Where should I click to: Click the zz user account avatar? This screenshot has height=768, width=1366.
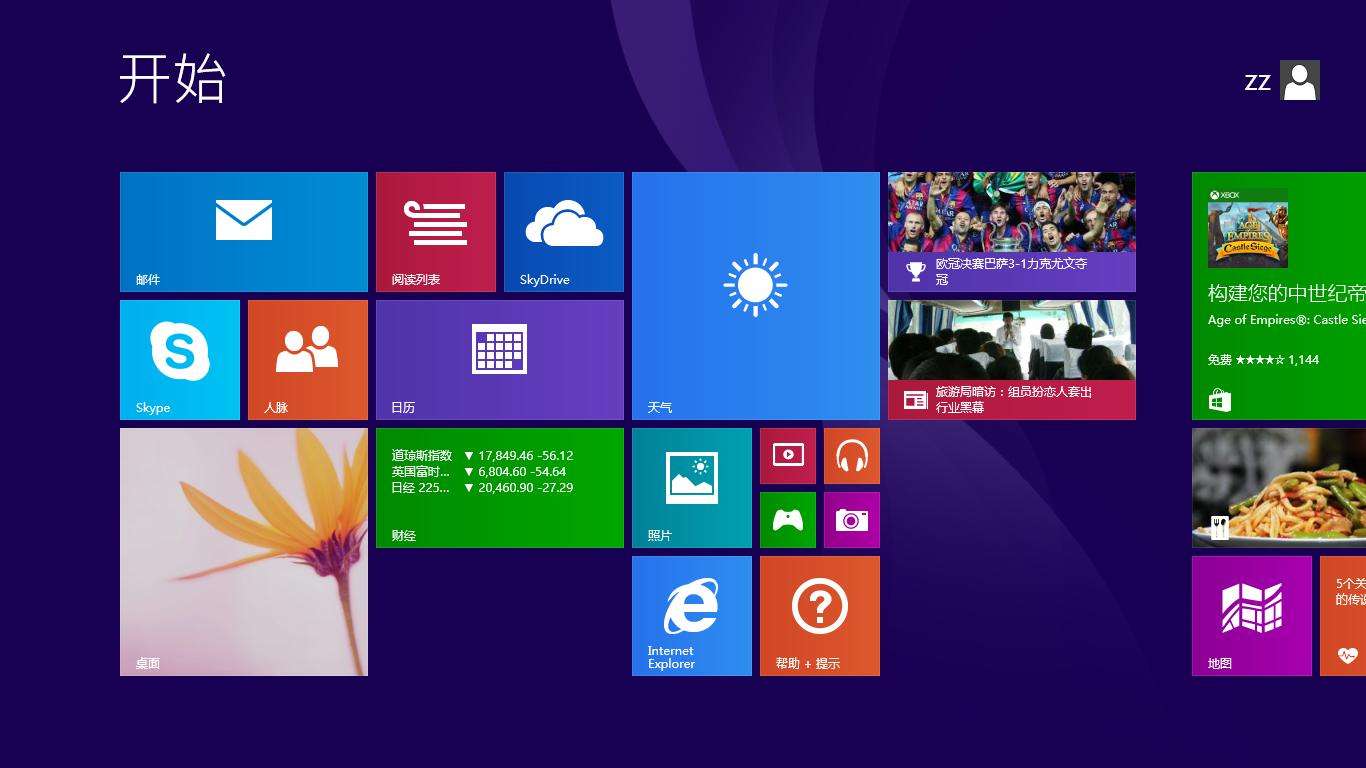(1299, 80)
